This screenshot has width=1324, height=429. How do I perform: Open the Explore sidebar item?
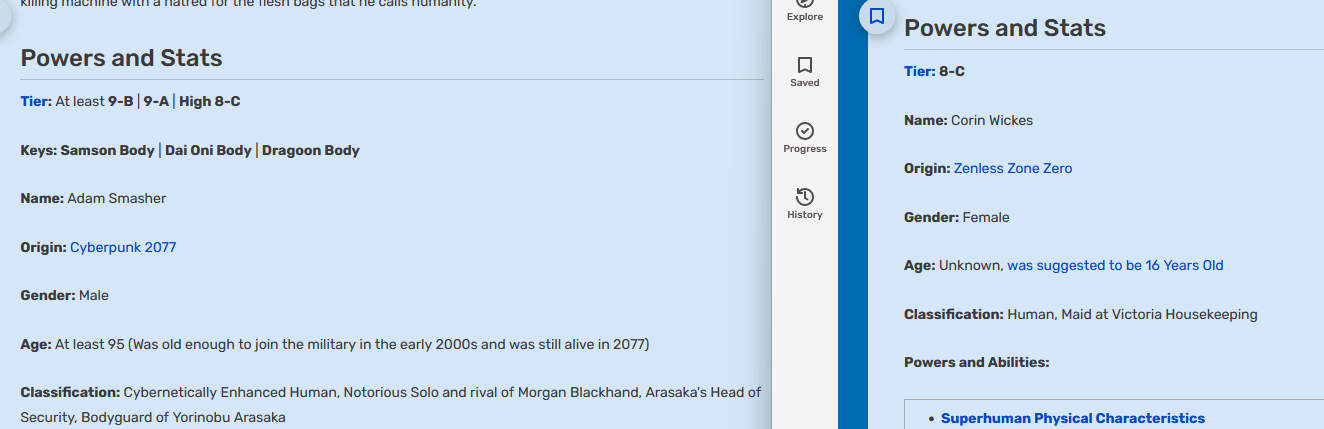804,11
